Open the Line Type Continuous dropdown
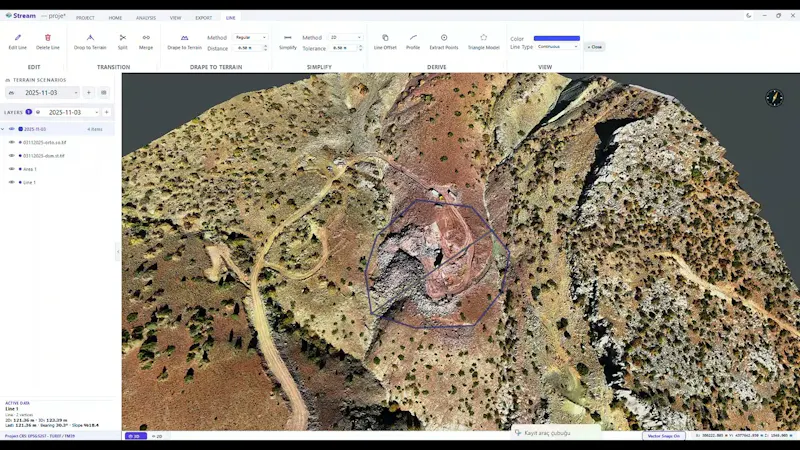 coord(557,47)
